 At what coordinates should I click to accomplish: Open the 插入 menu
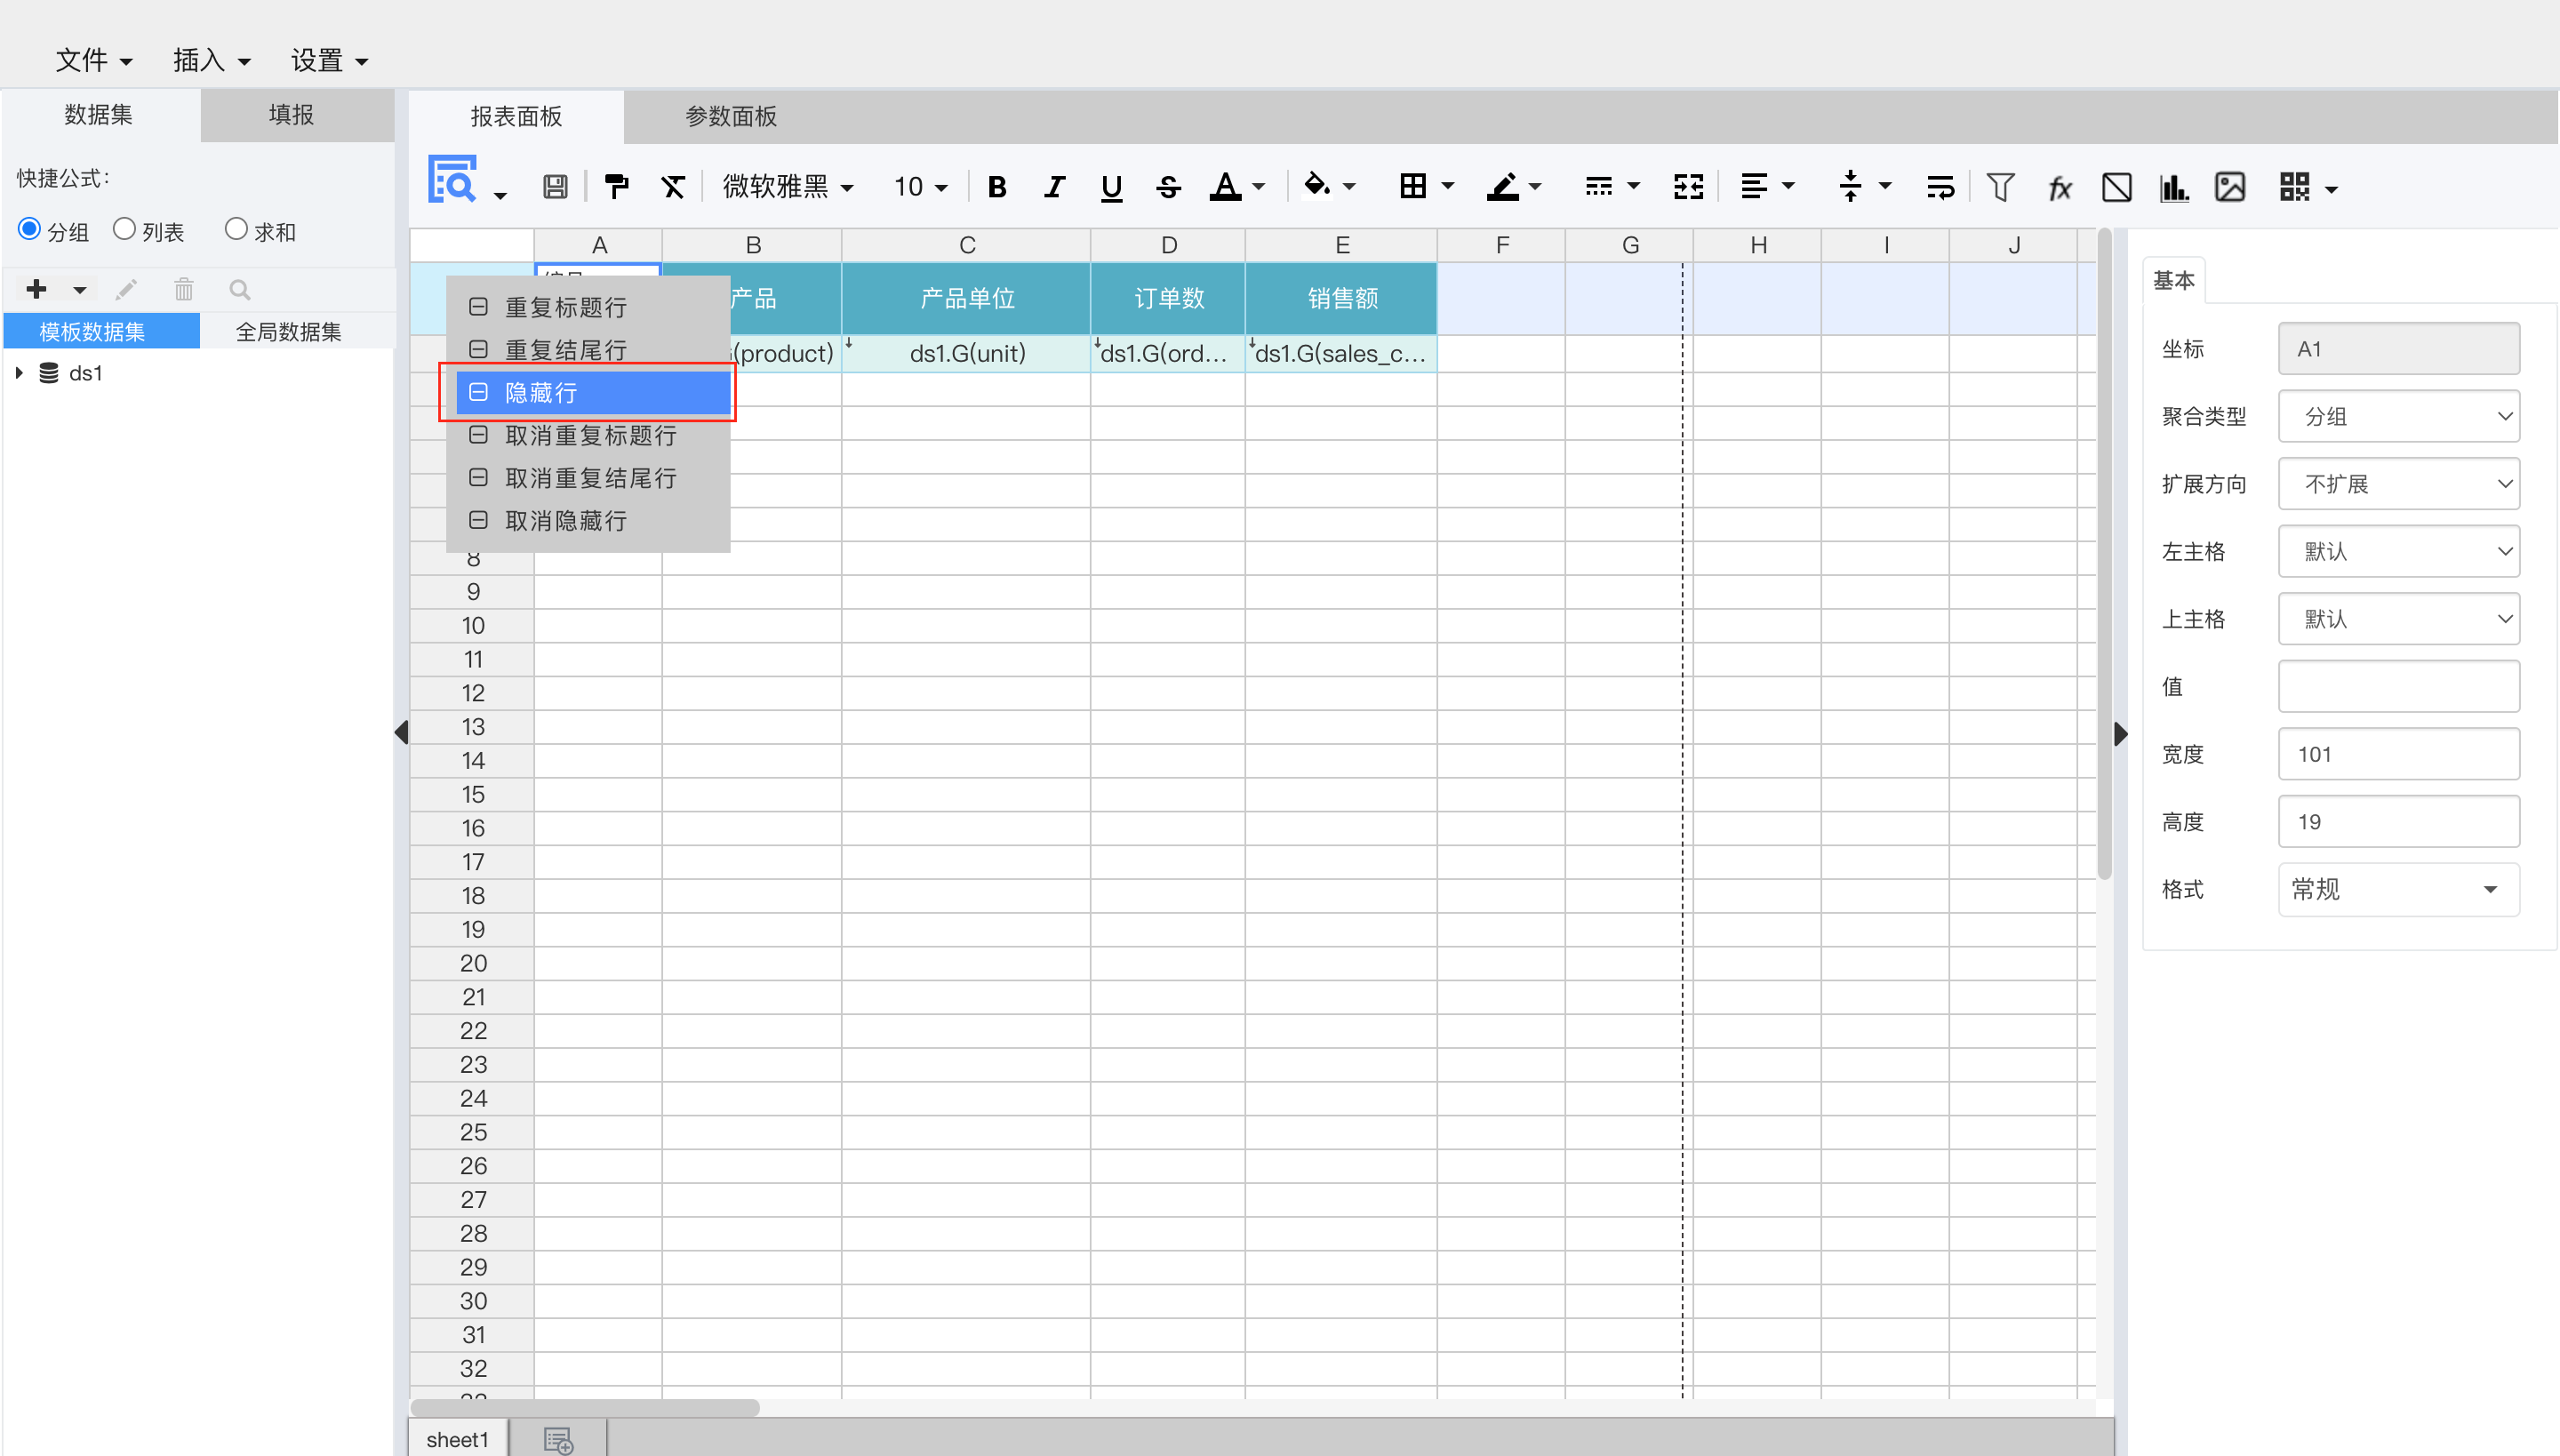pos(211,61)
